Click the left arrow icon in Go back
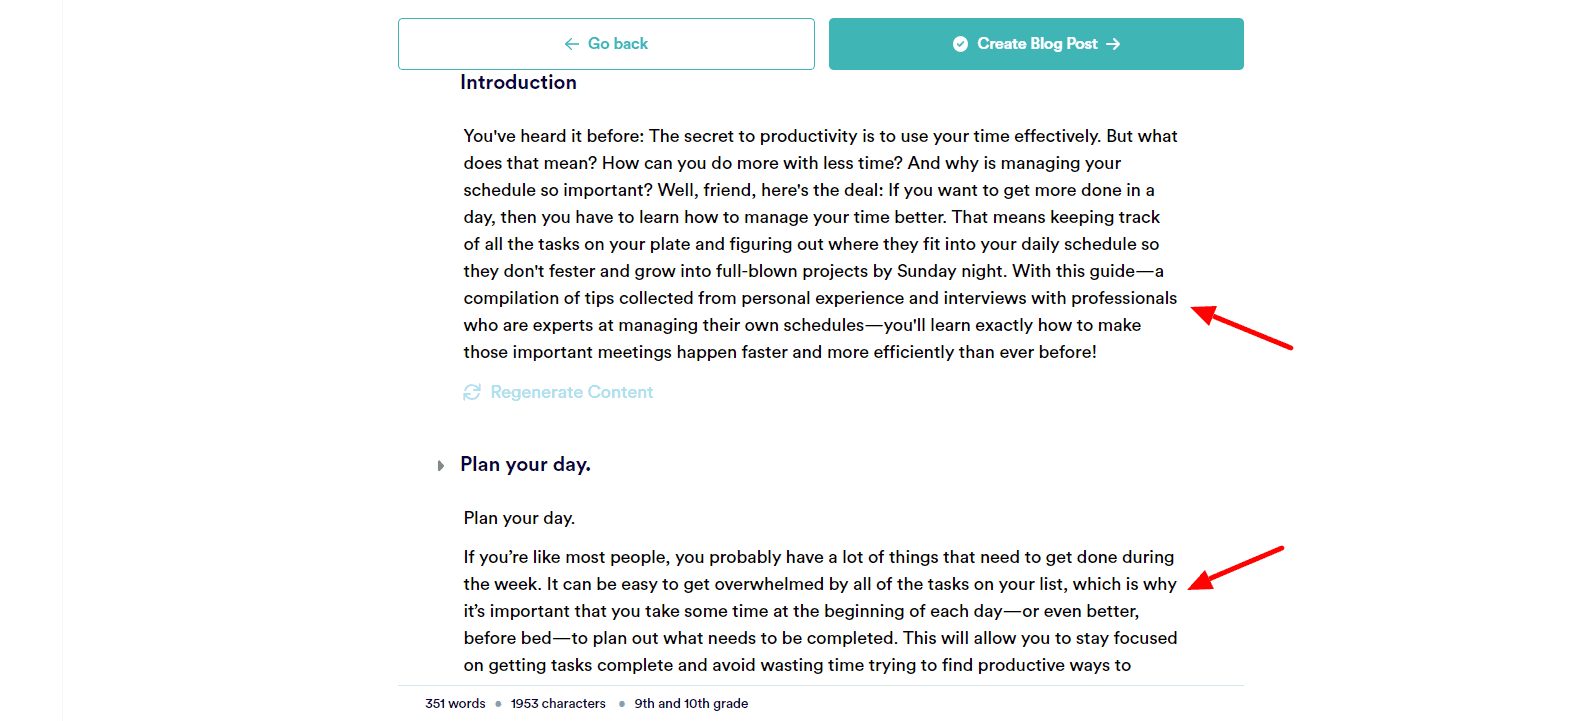Viewport: 1578px width, 721px height. point(572,44)
